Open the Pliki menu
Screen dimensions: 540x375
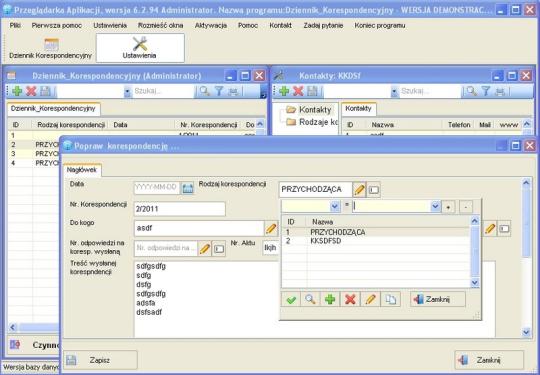click(x=15, y=25)
